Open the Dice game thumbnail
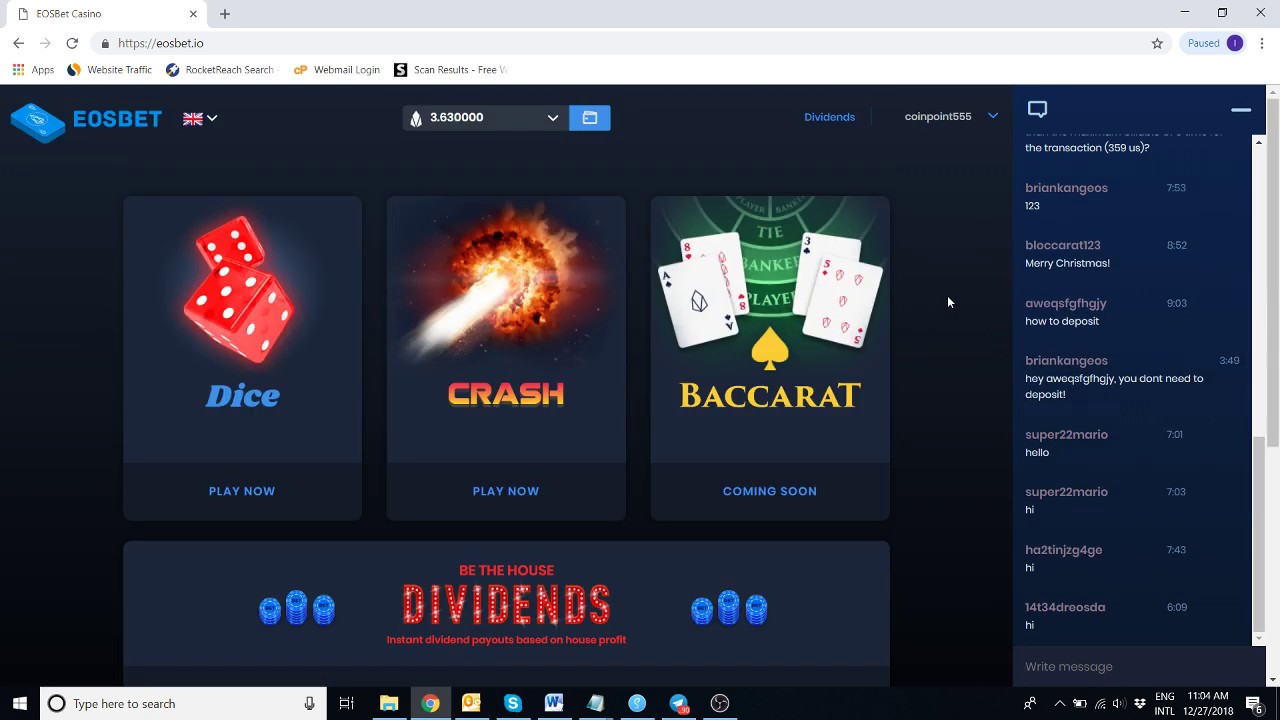1280x720 pixels. pos(242,329)
